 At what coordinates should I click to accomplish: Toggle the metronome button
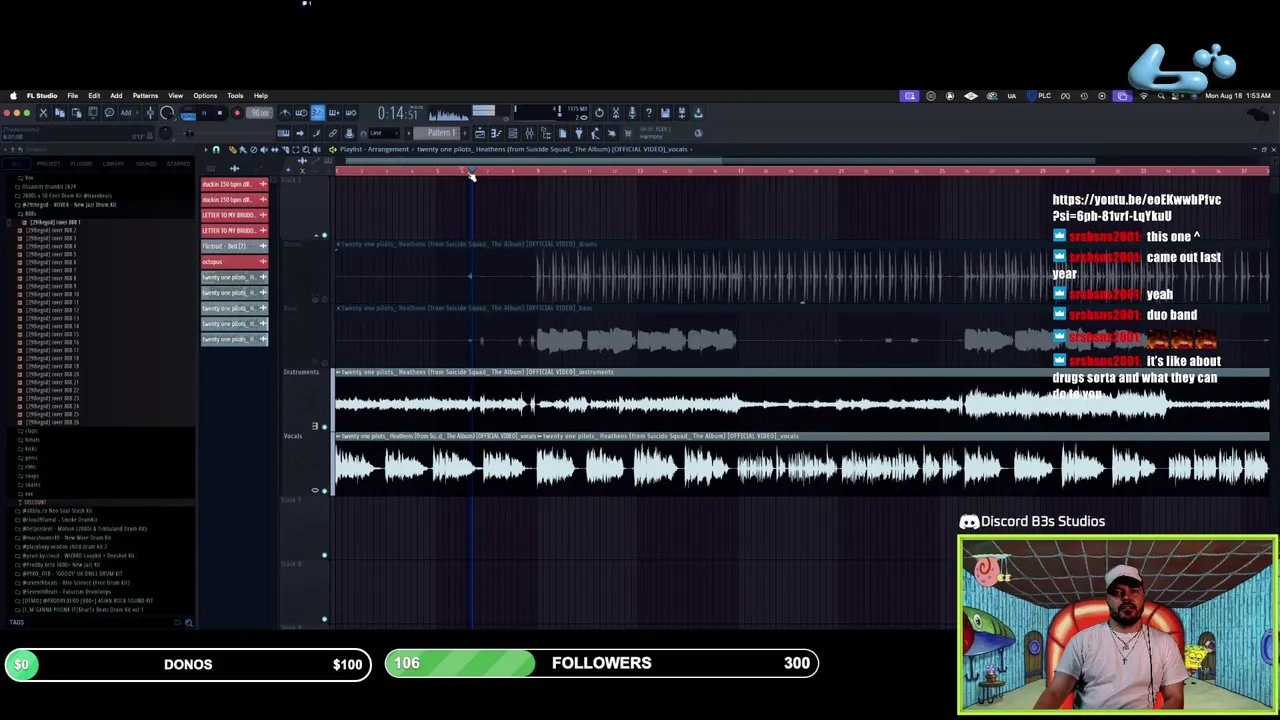tap(285, 113)
